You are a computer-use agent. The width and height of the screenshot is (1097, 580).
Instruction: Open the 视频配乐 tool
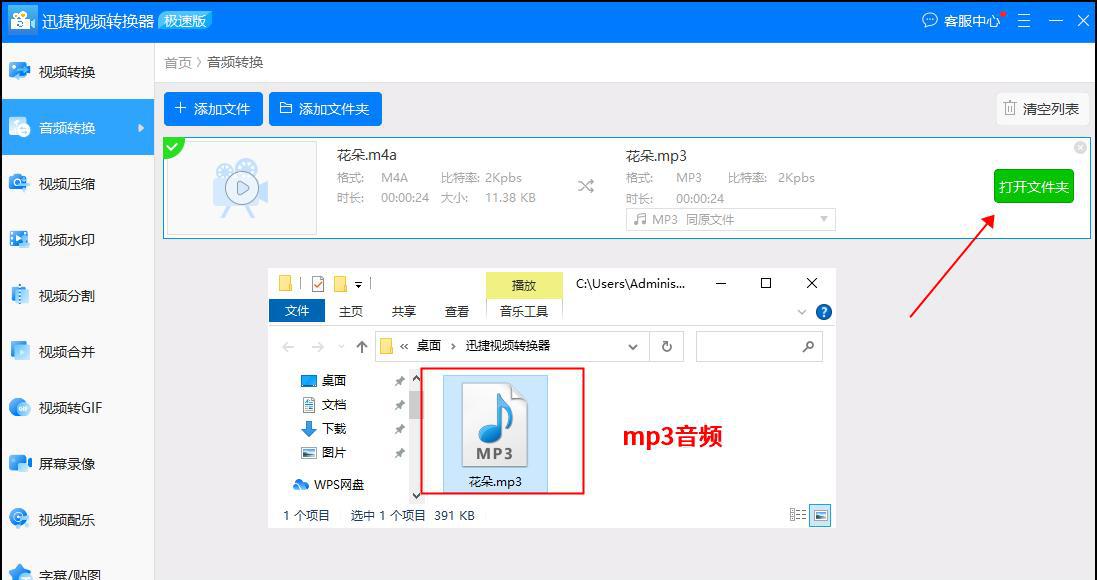pyautogui.click(x=77, y=519)
